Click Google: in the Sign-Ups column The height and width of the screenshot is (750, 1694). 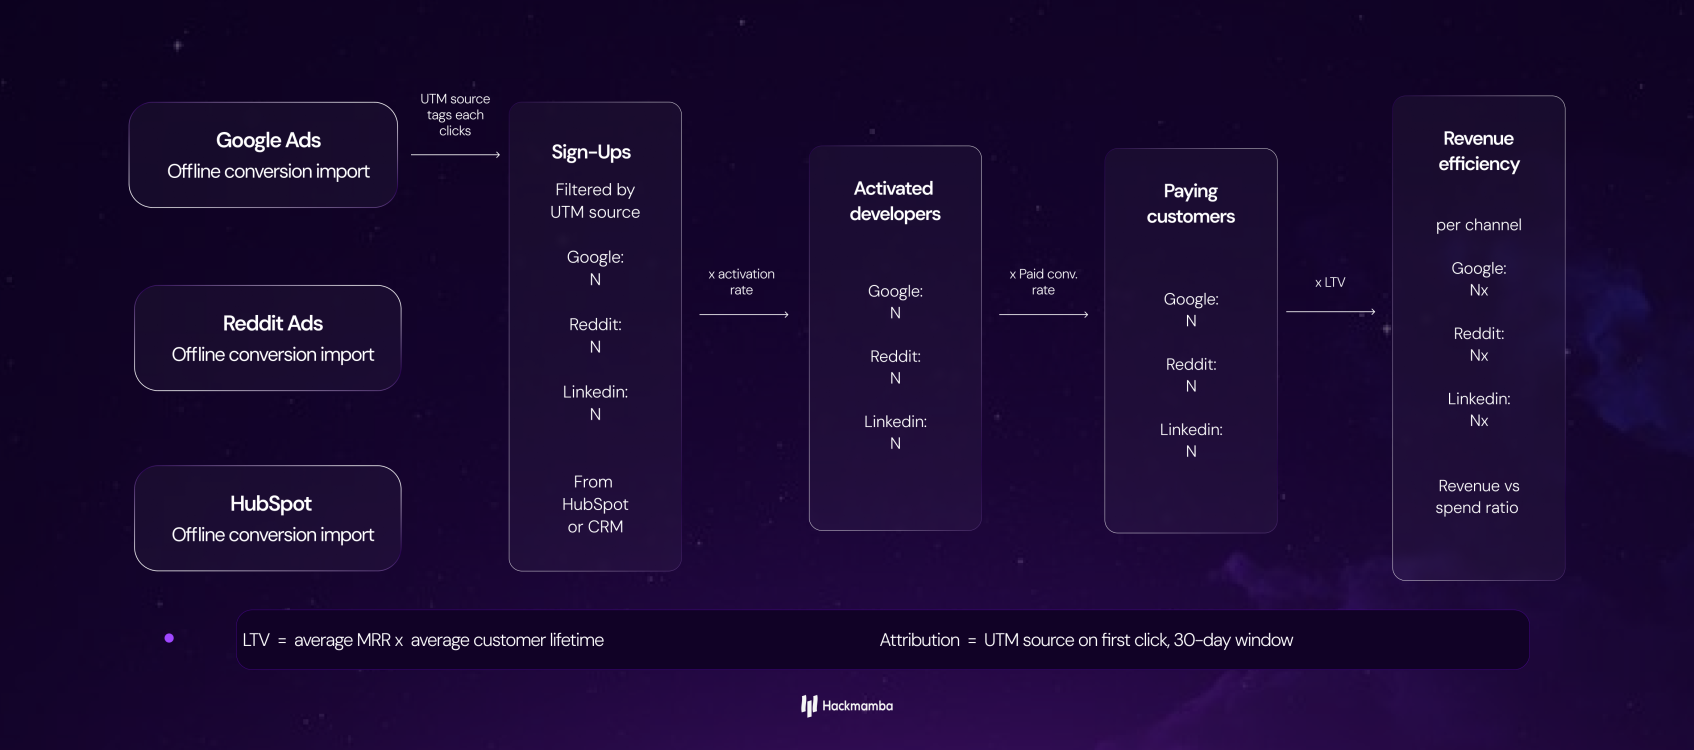coord(595,257)
